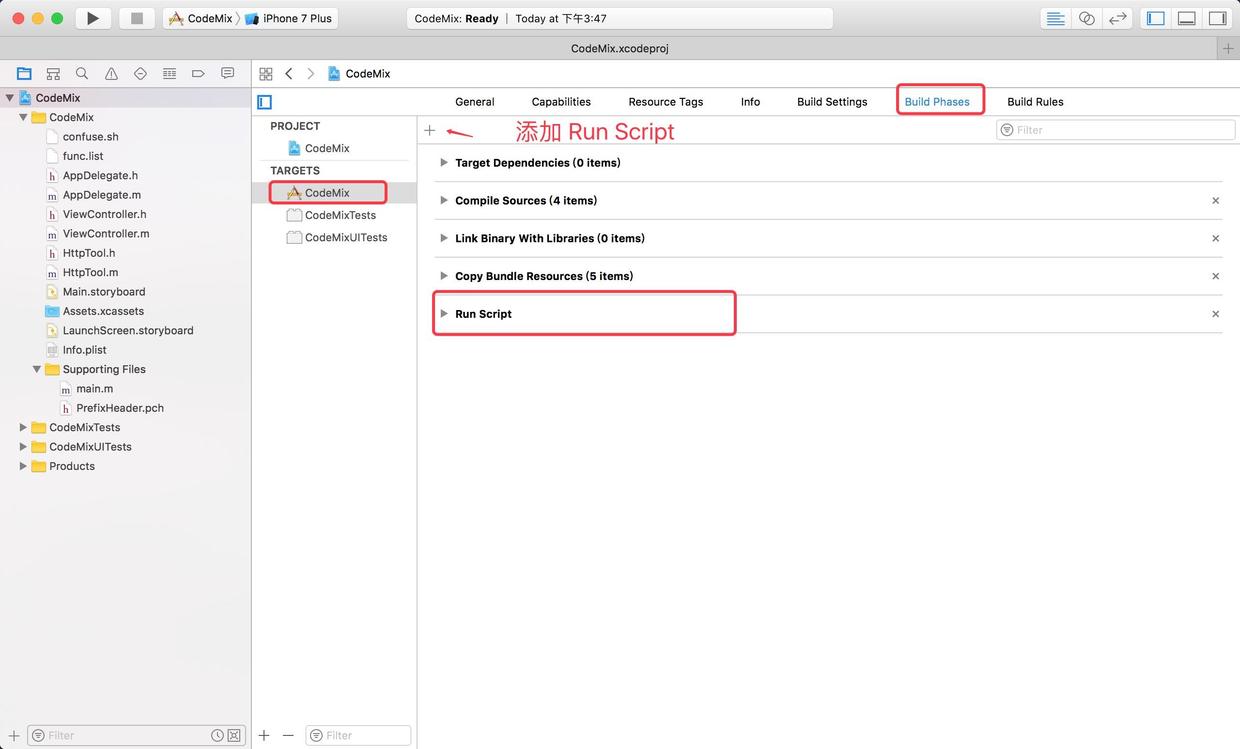
Task: Expand the CodeMixUITests group
Action: [23, 447]
